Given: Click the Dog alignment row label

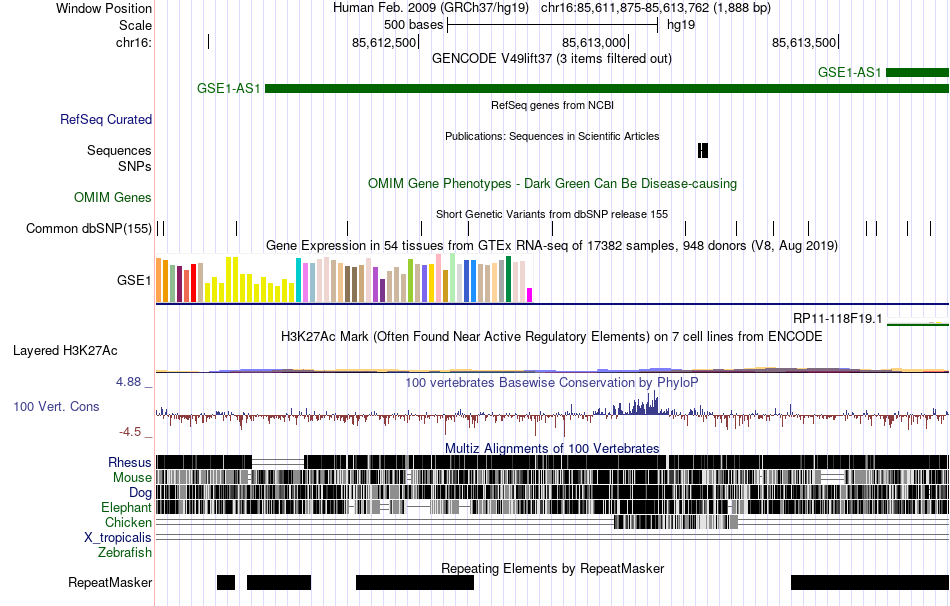Looking at the screenshot, I should point(140,493).
